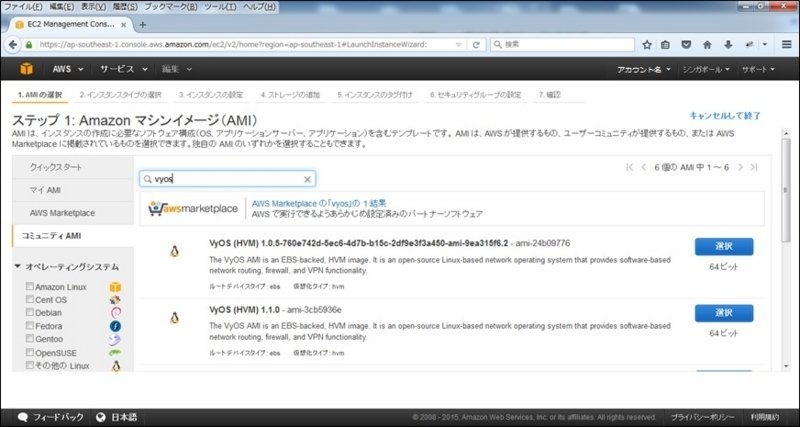Viewport: 800px width, 427px height.
Task: Check the Amazon Linux filter checkbox
Action: 28,287
